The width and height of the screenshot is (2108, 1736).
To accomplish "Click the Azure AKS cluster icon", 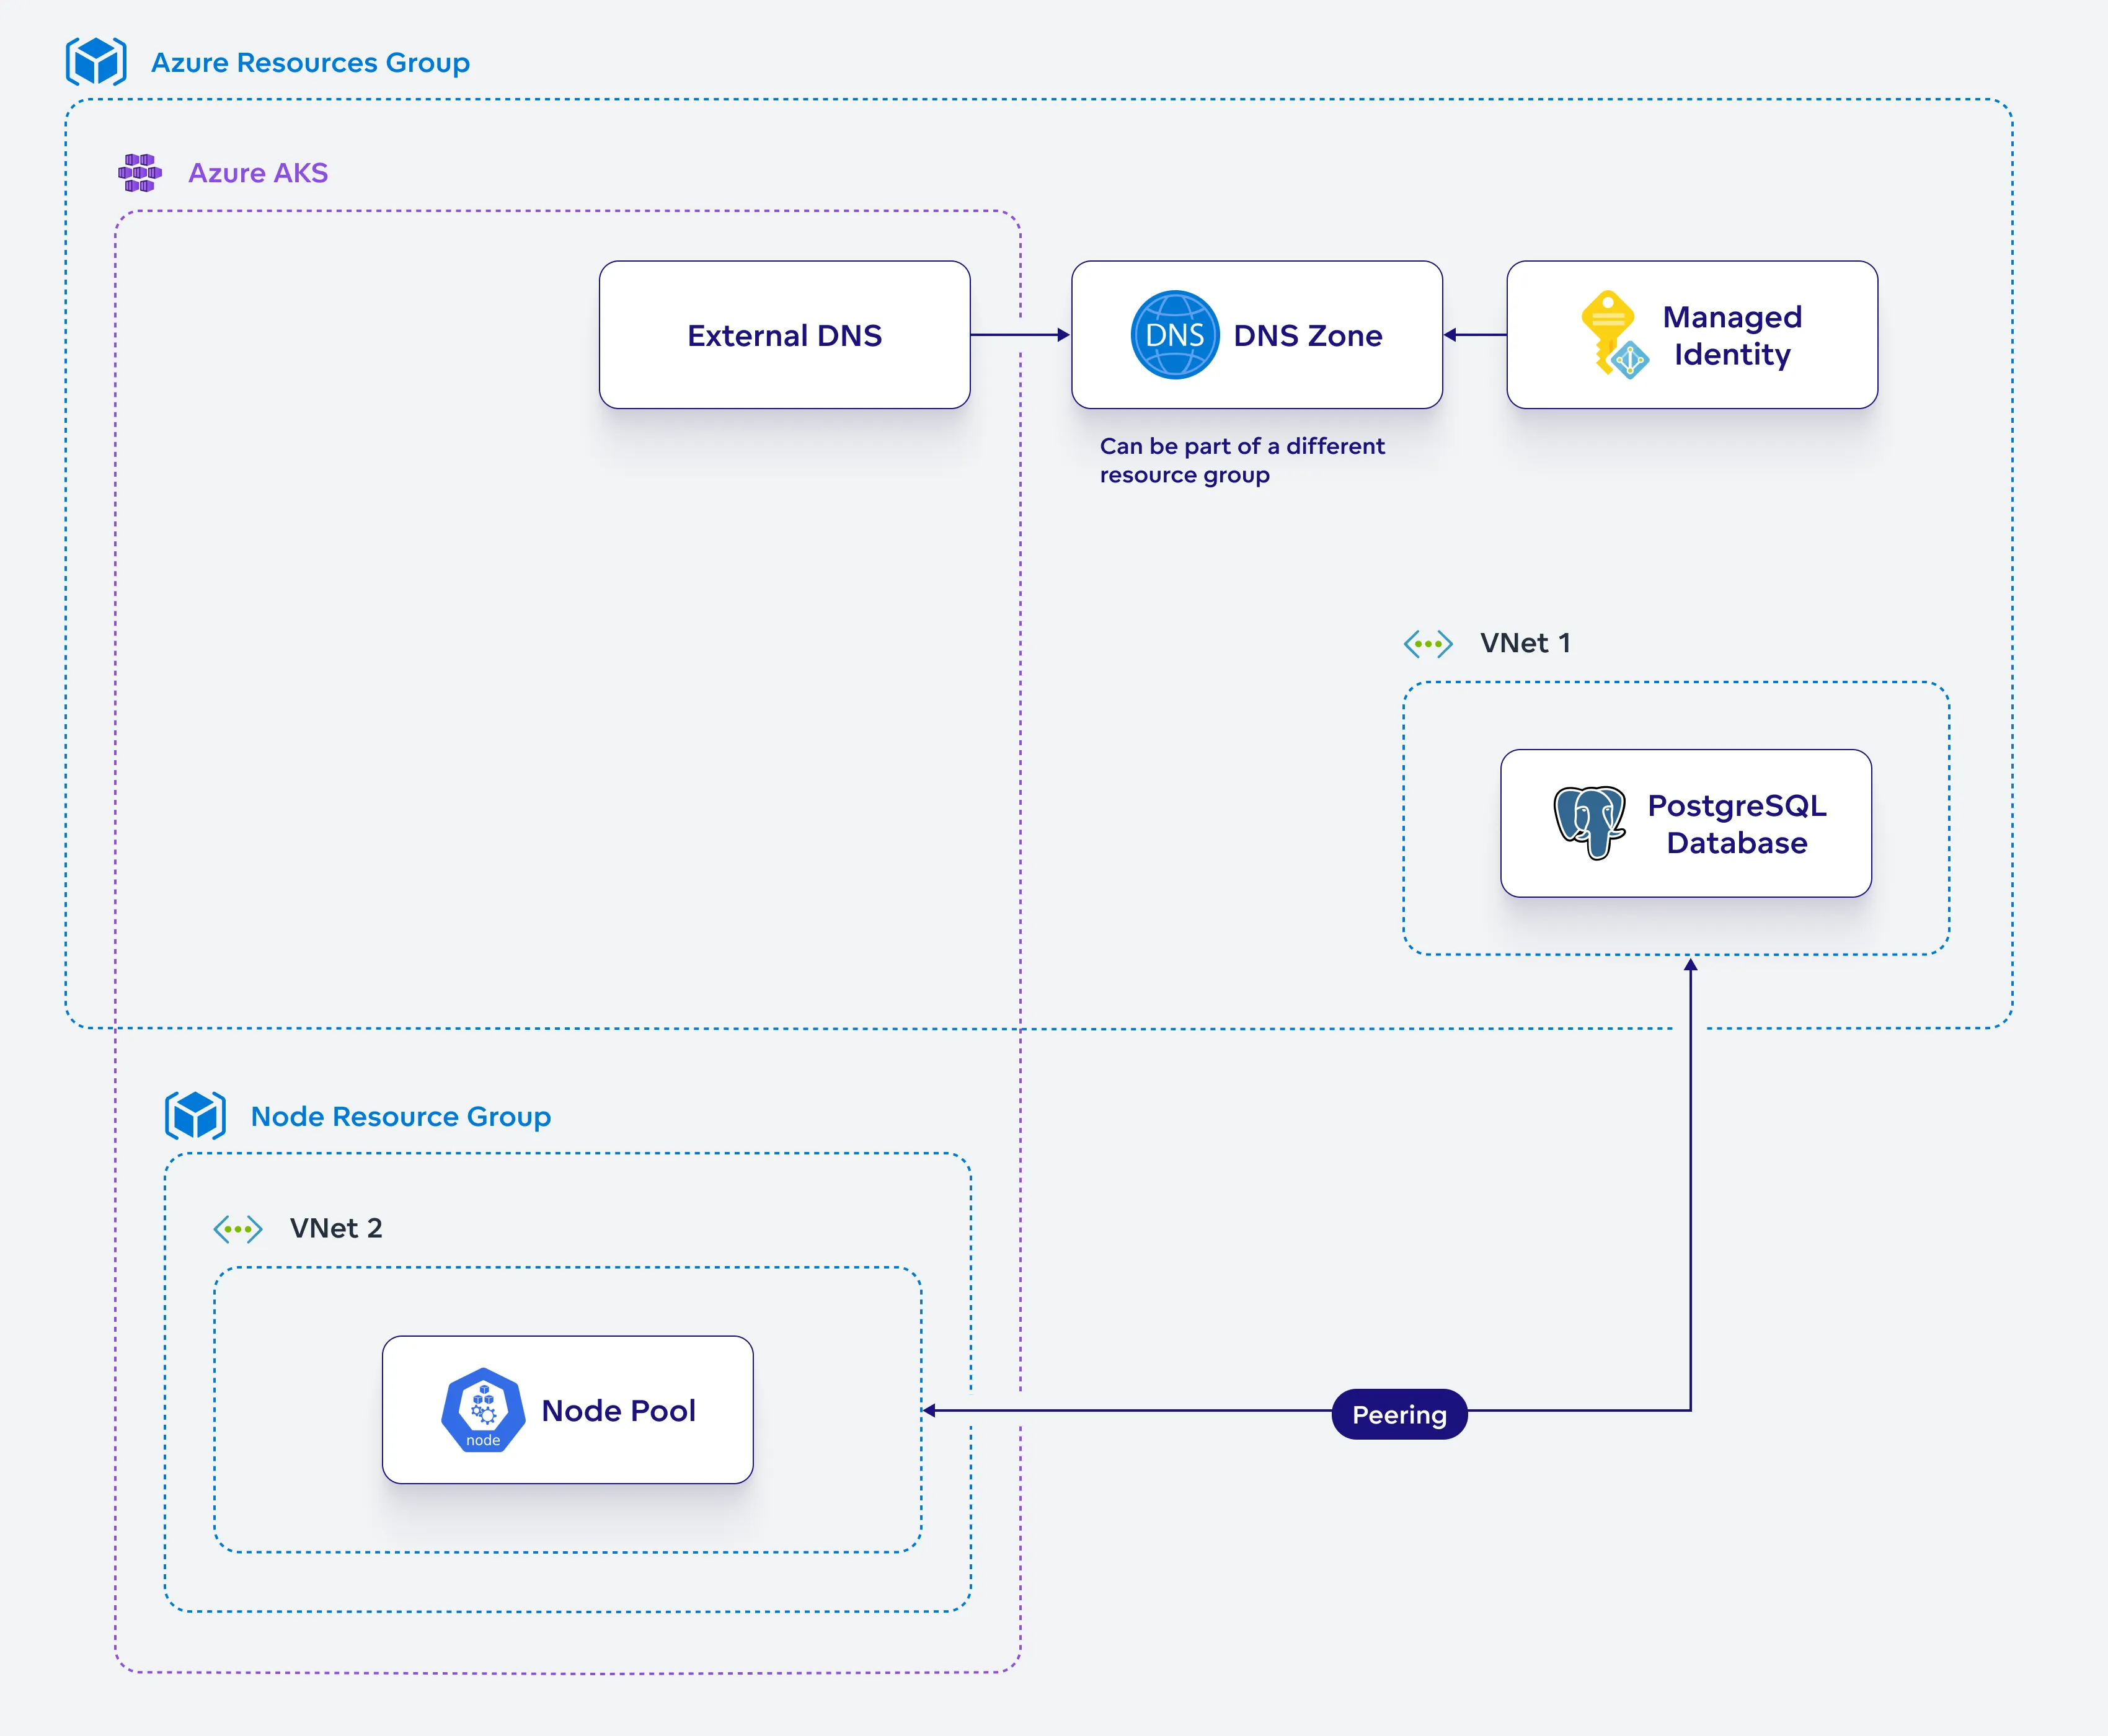I will point(140,173).
